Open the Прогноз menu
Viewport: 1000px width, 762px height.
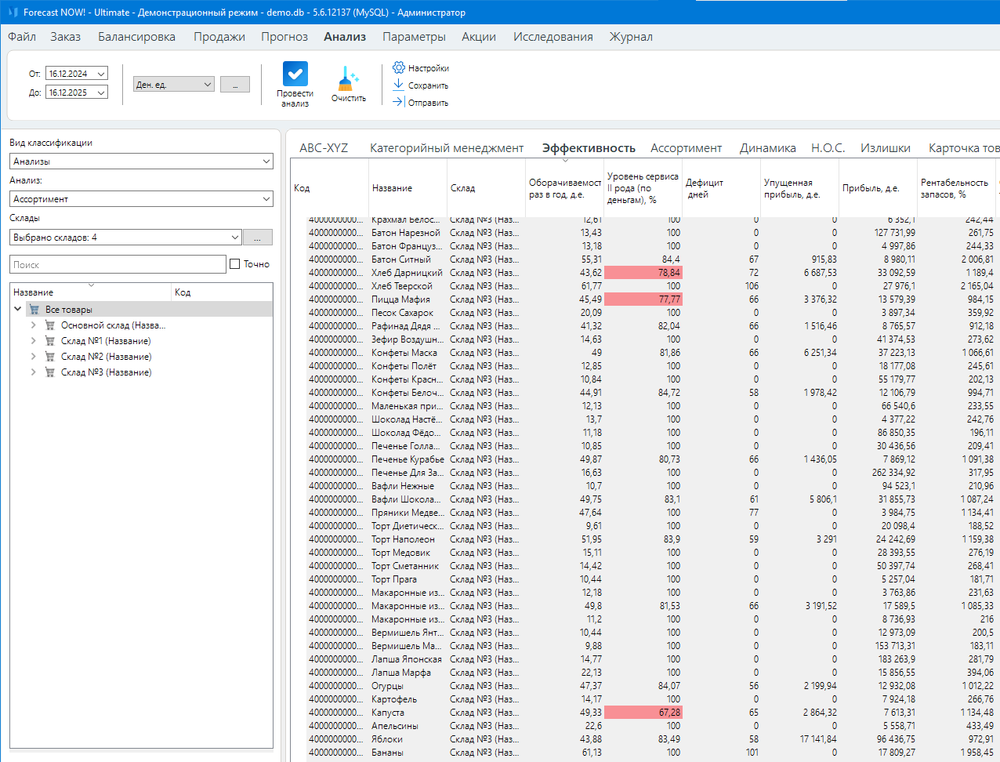[x=284, y=37]
